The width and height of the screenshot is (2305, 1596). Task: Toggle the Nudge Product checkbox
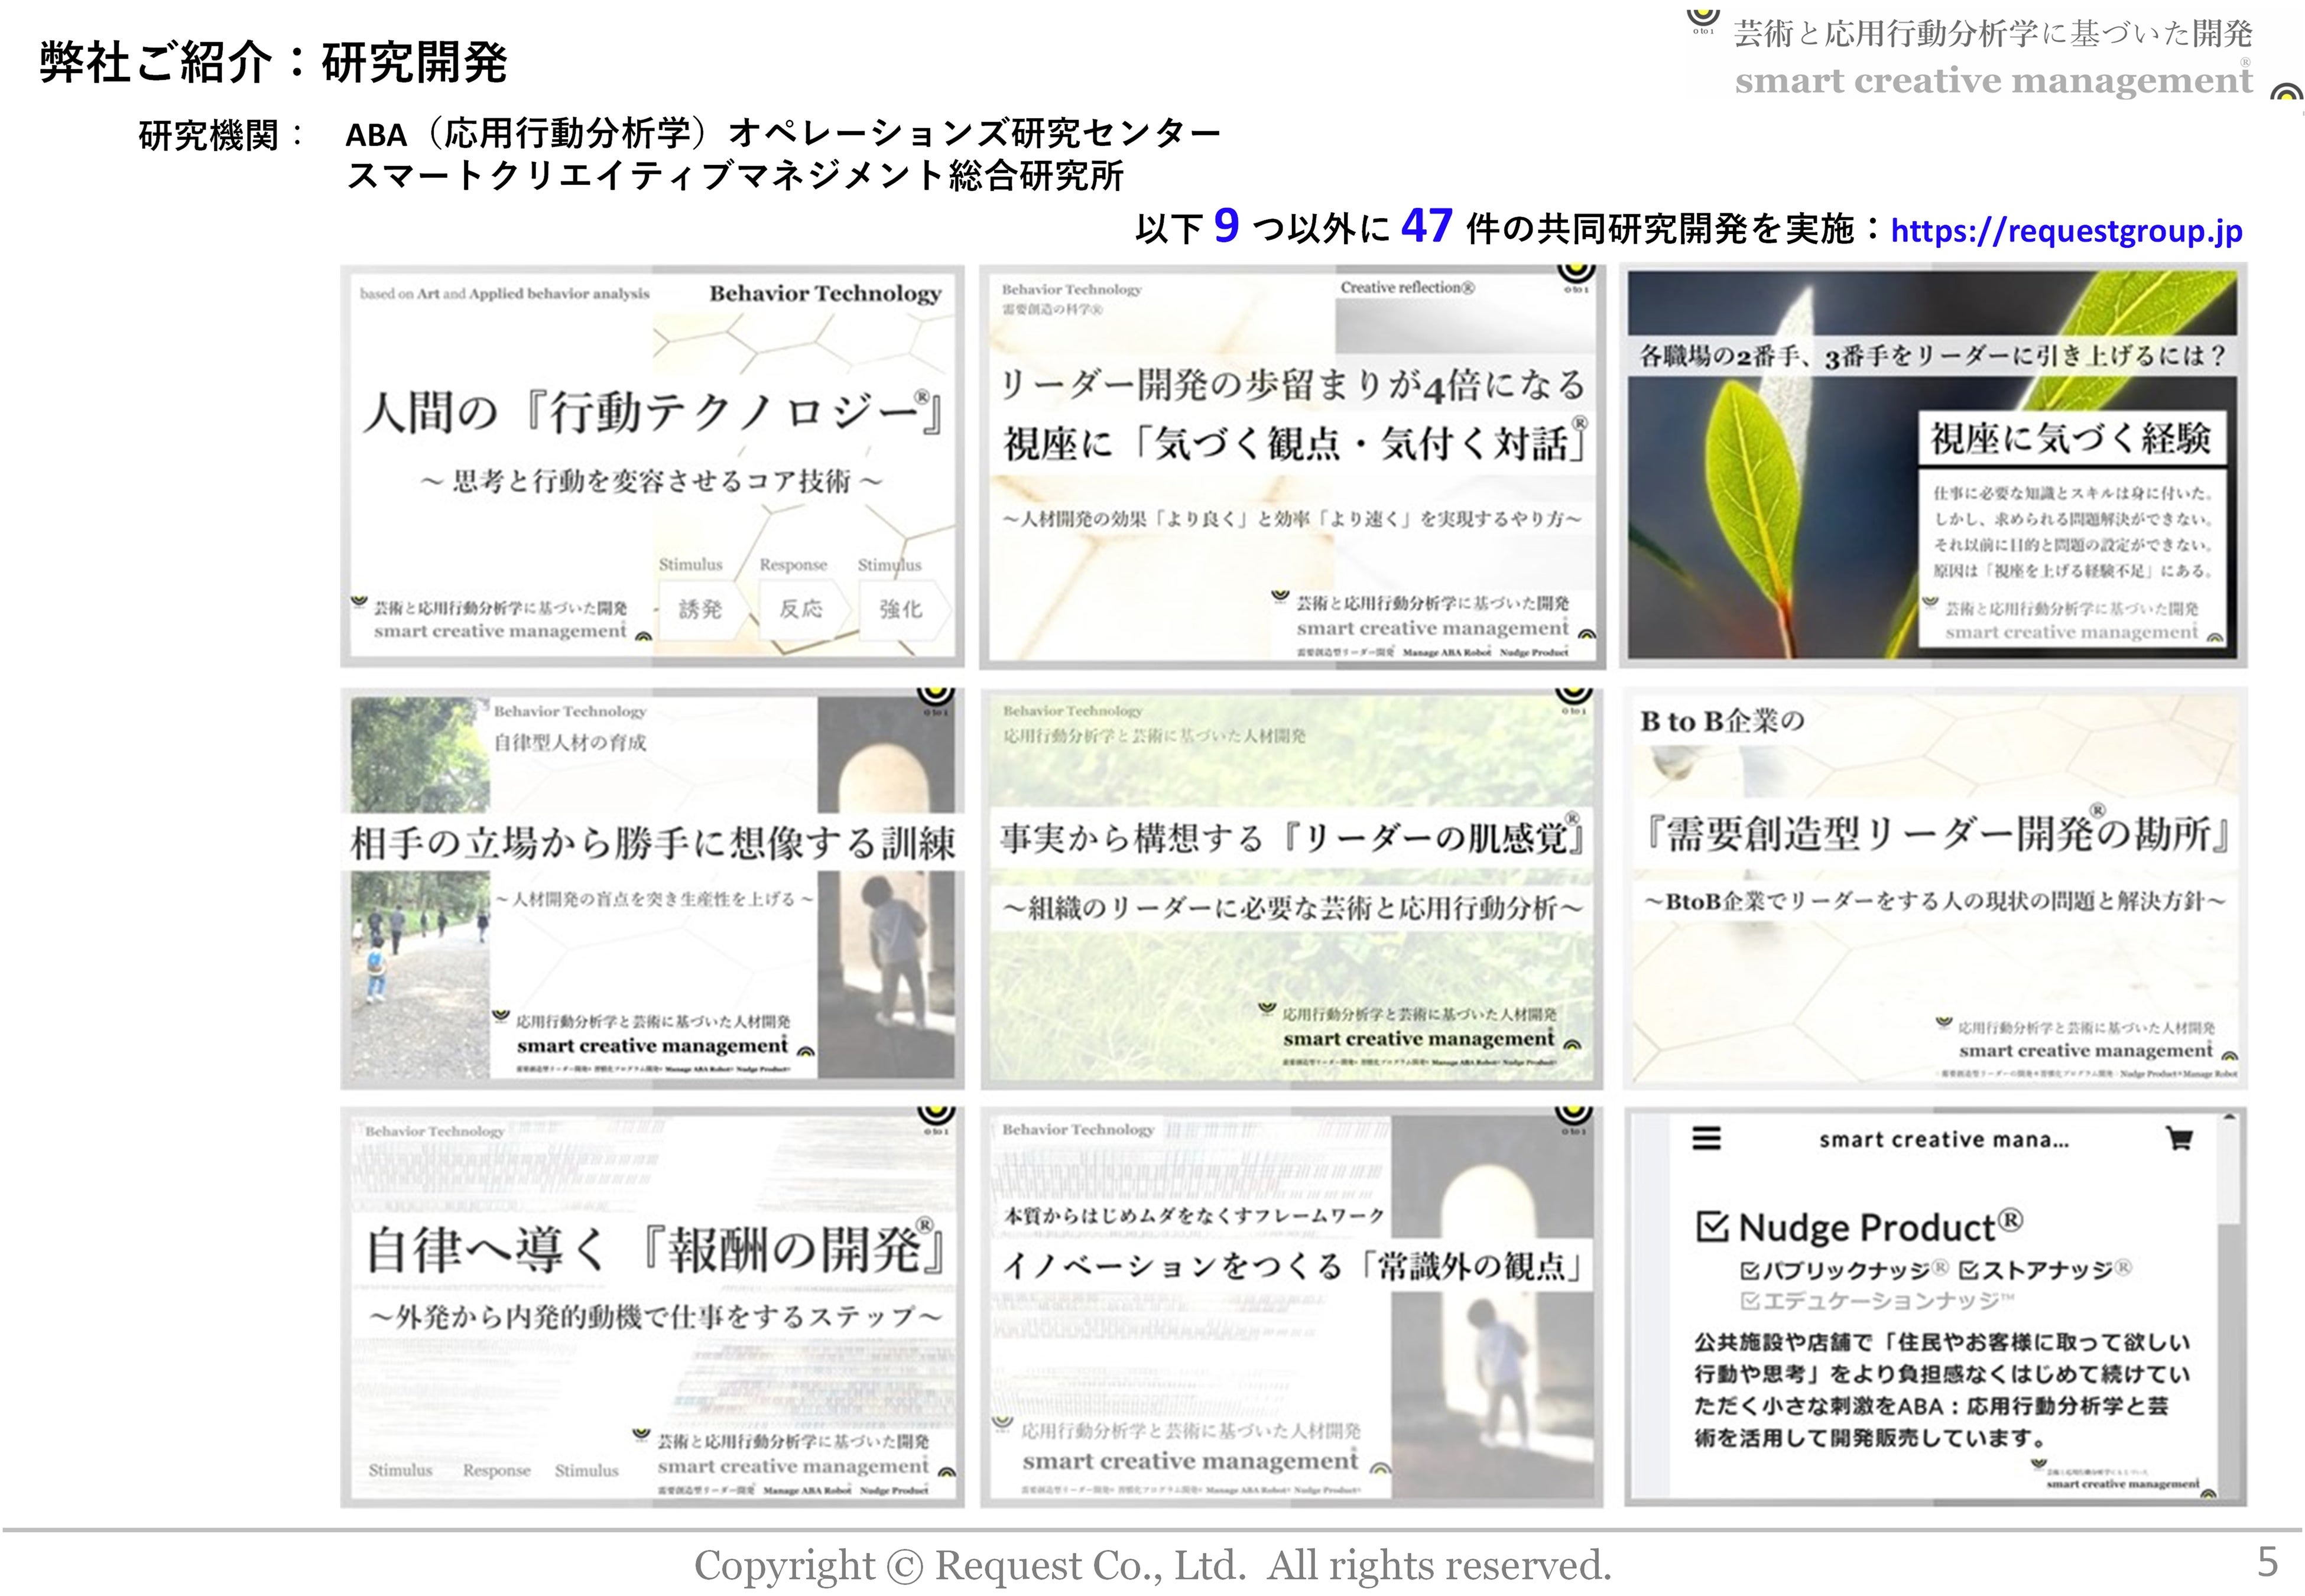[x=1712, y=1227]
